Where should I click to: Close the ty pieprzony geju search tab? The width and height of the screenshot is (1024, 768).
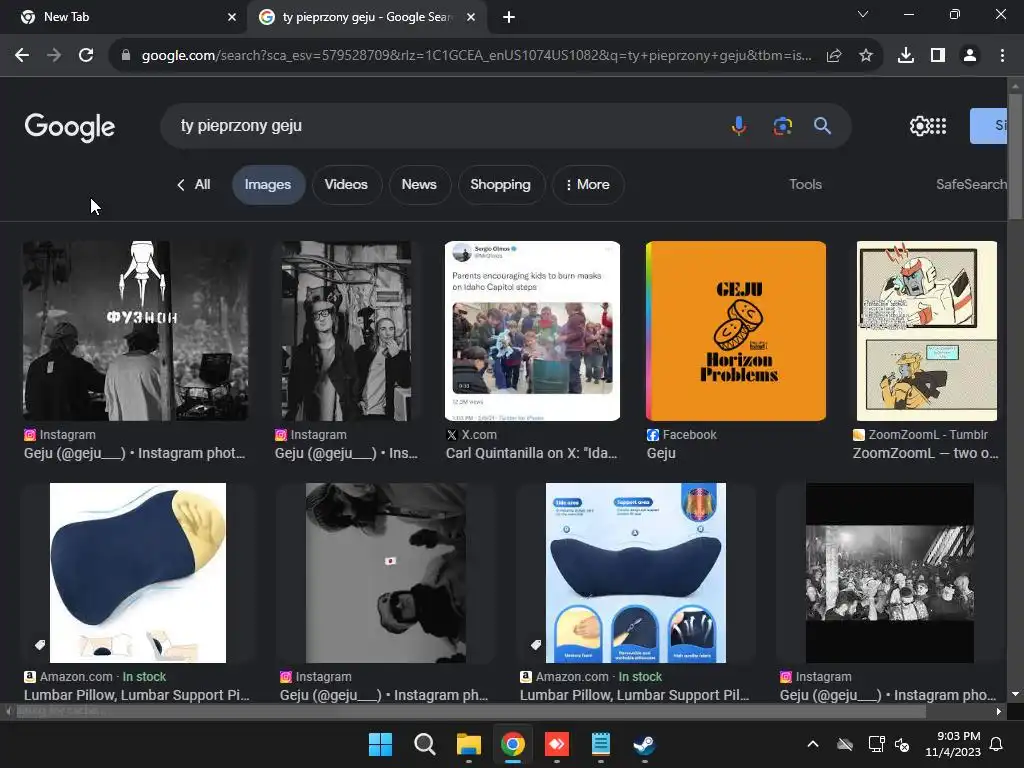471,17
